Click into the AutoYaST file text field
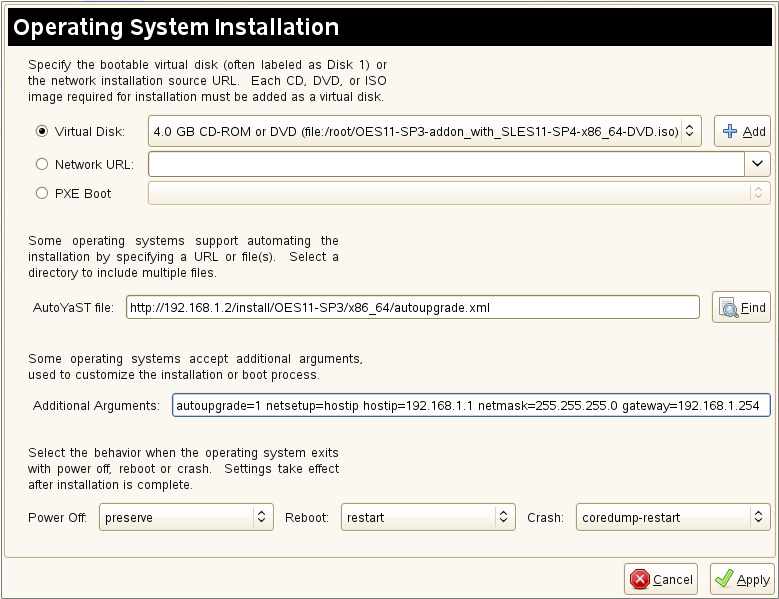779x599 pixels. (x=412, y=308)
